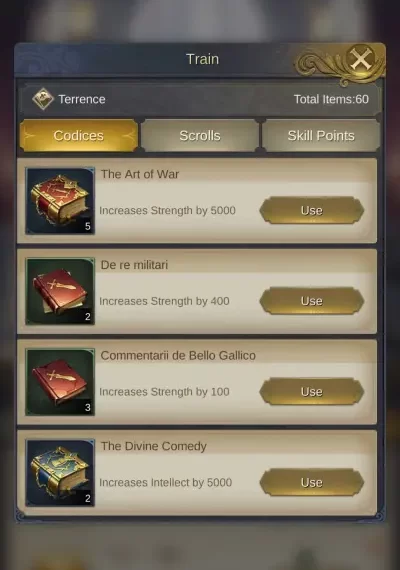Open the Skill Points tab

click(x=321, y=136)
